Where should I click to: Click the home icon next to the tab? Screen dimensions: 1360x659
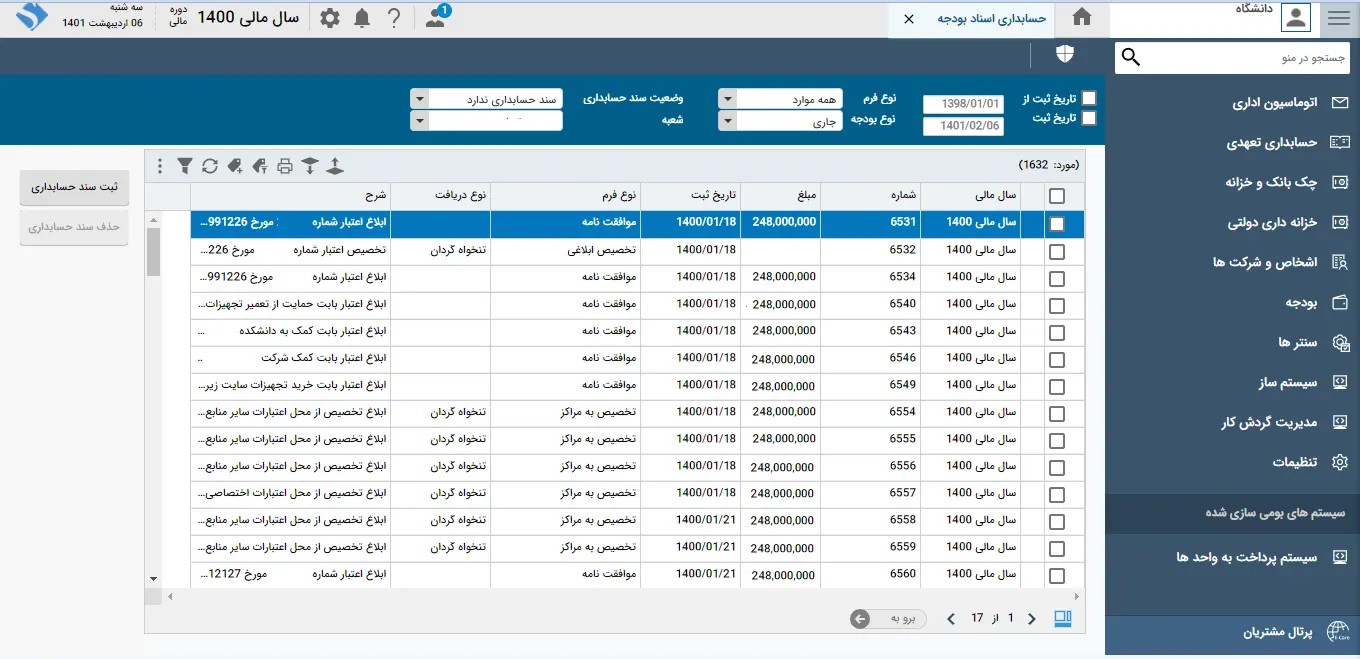(1081, 18)
